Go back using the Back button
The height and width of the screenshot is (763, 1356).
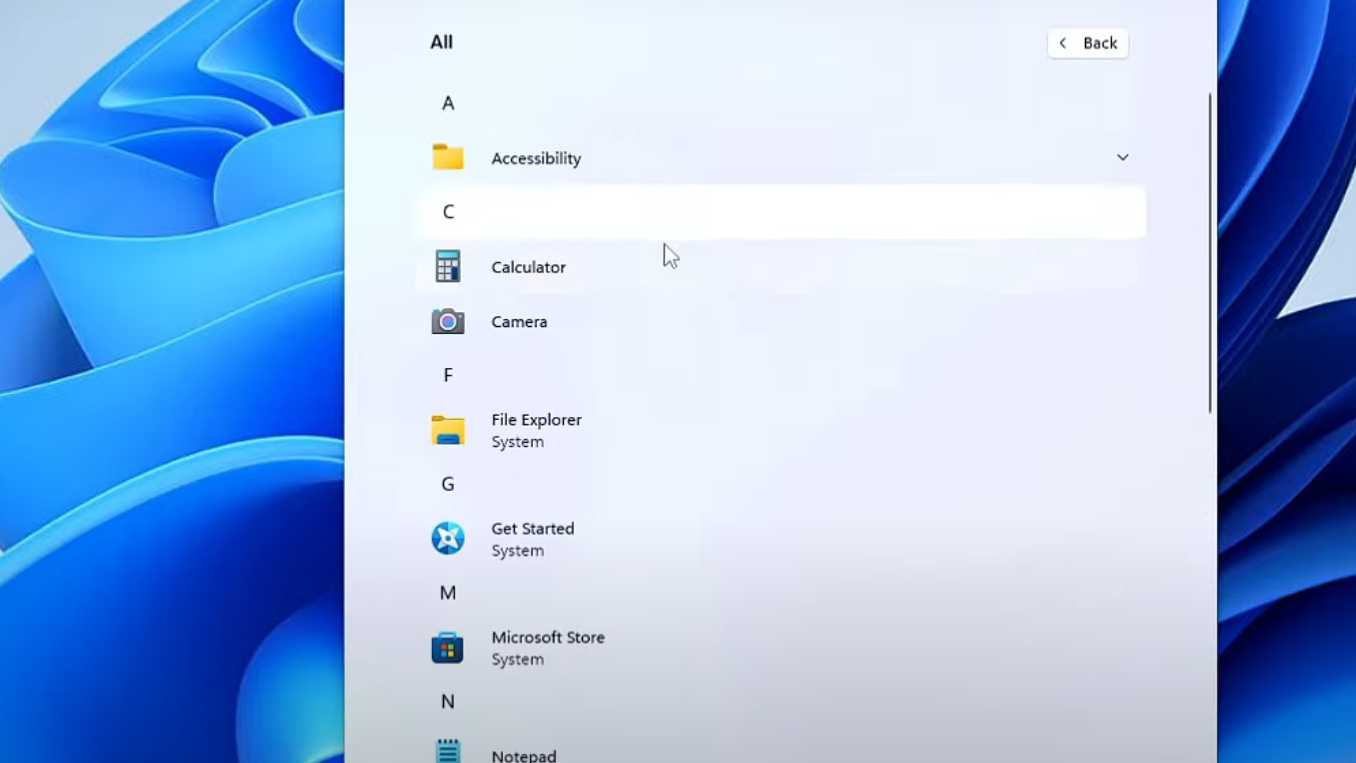click(1088, 43)
